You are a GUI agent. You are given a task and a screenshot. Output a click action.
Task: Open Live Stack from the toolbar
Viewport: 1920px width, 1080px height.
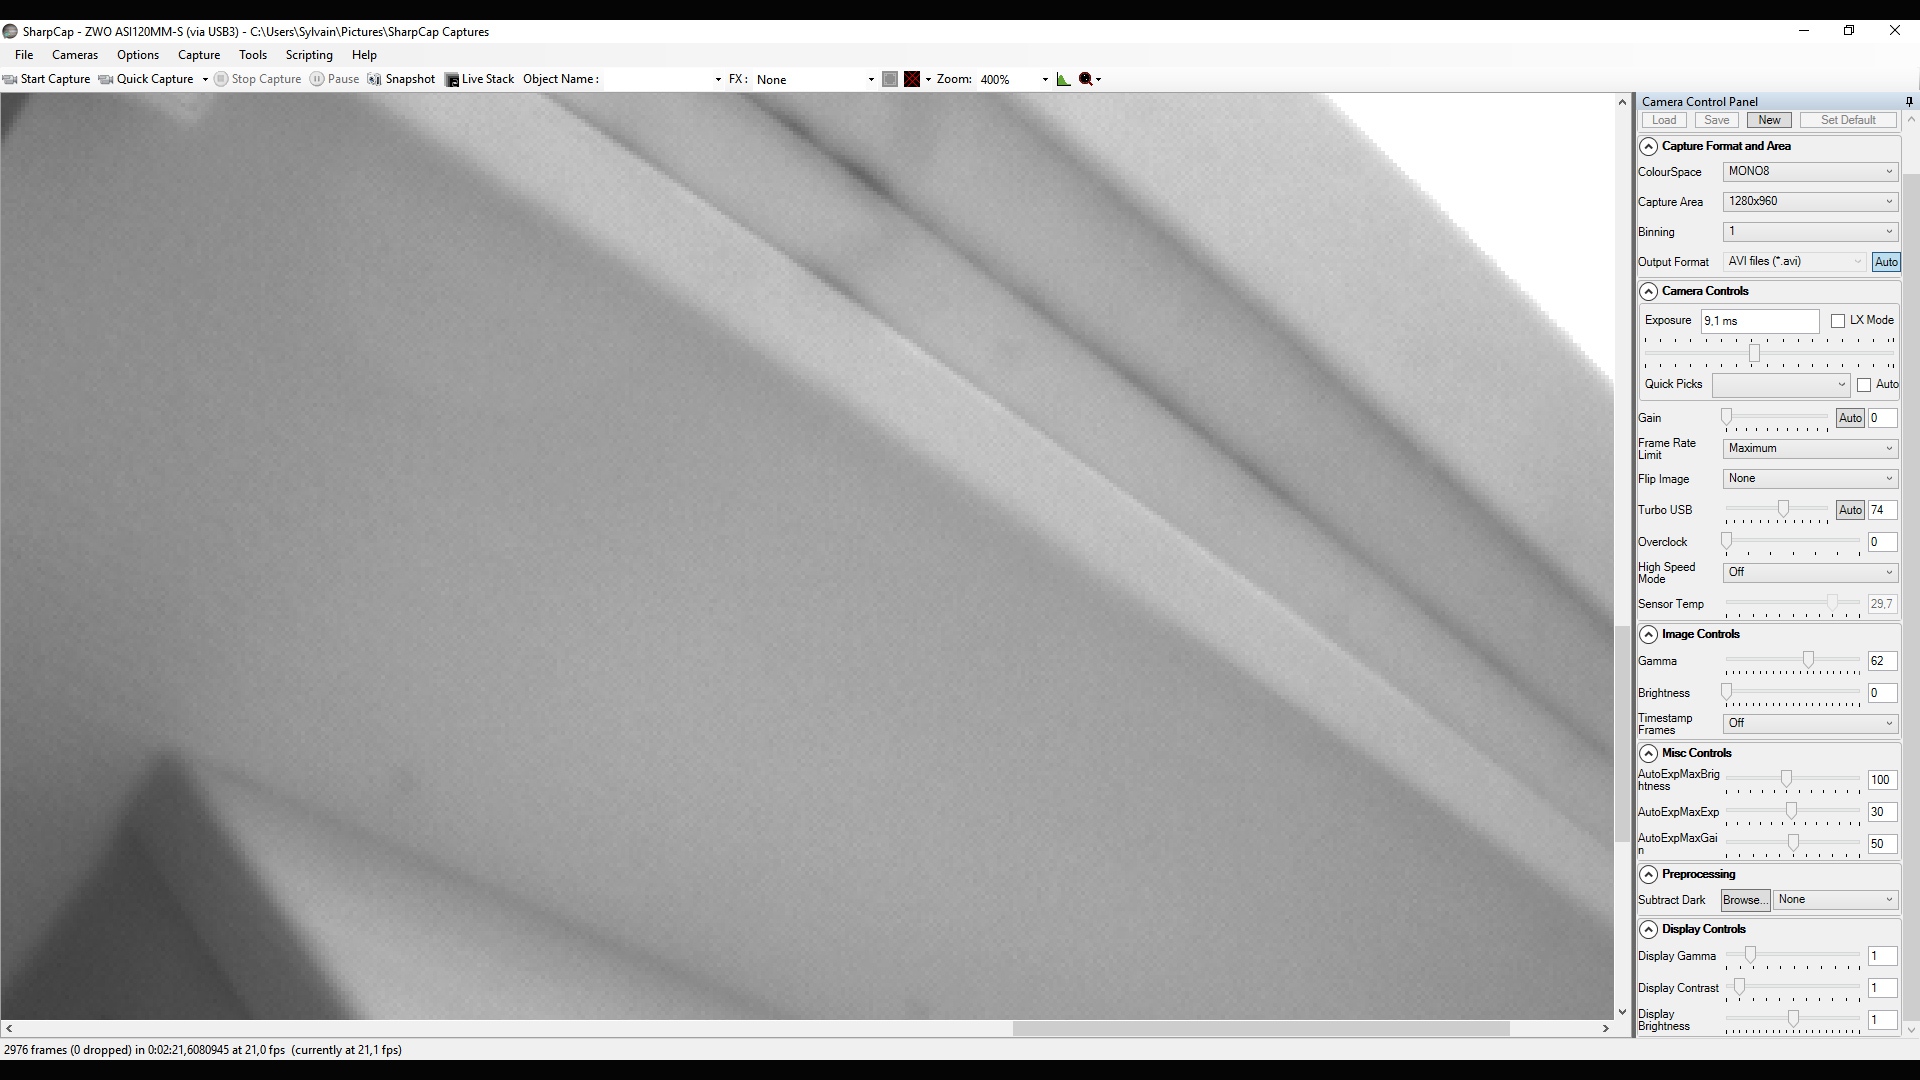coord(452,79)
